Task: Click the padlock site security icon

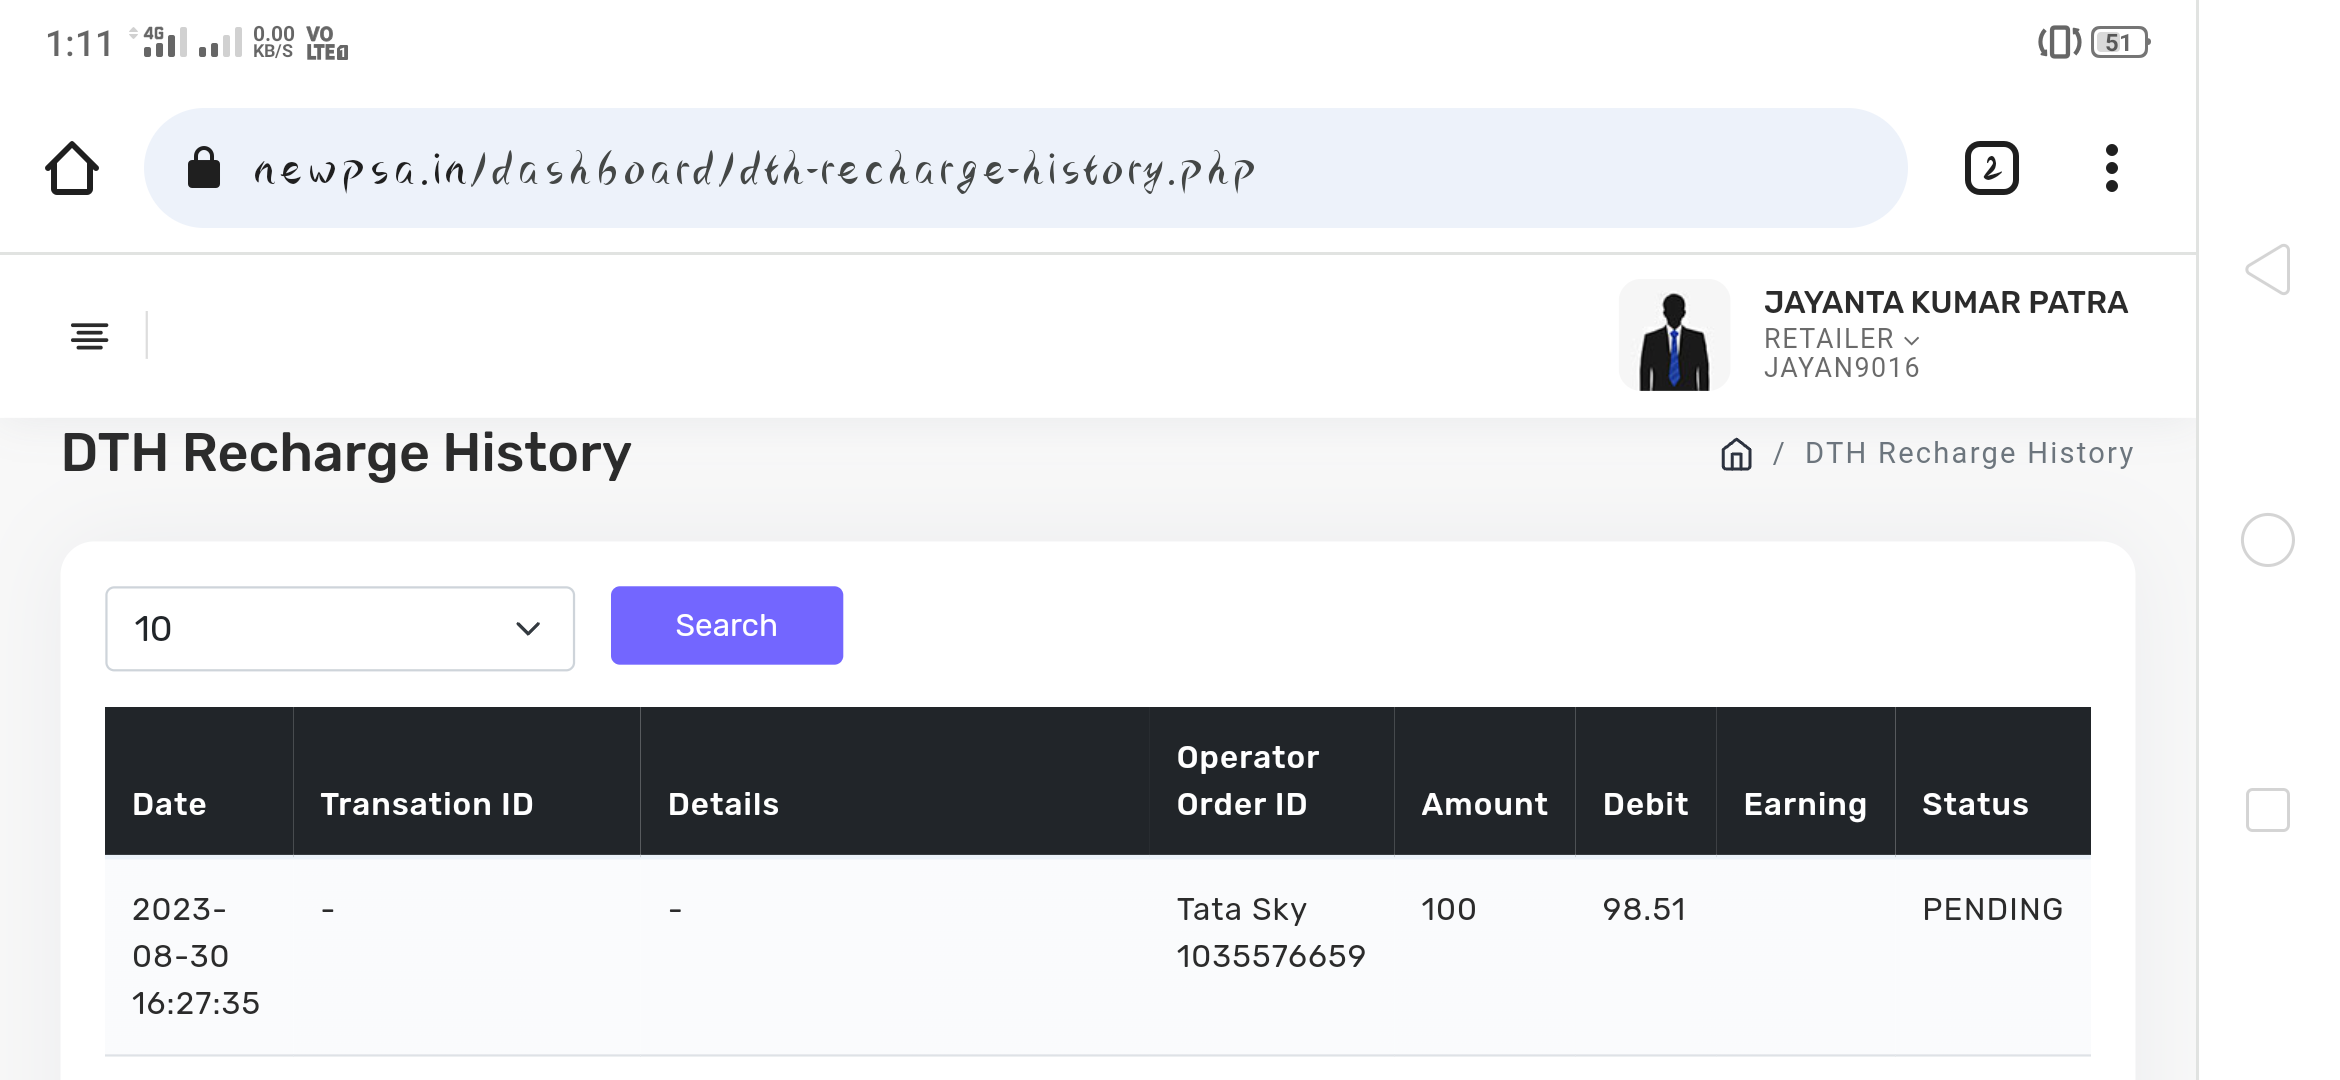Action: pyautogui.click(x=204, y=168)
